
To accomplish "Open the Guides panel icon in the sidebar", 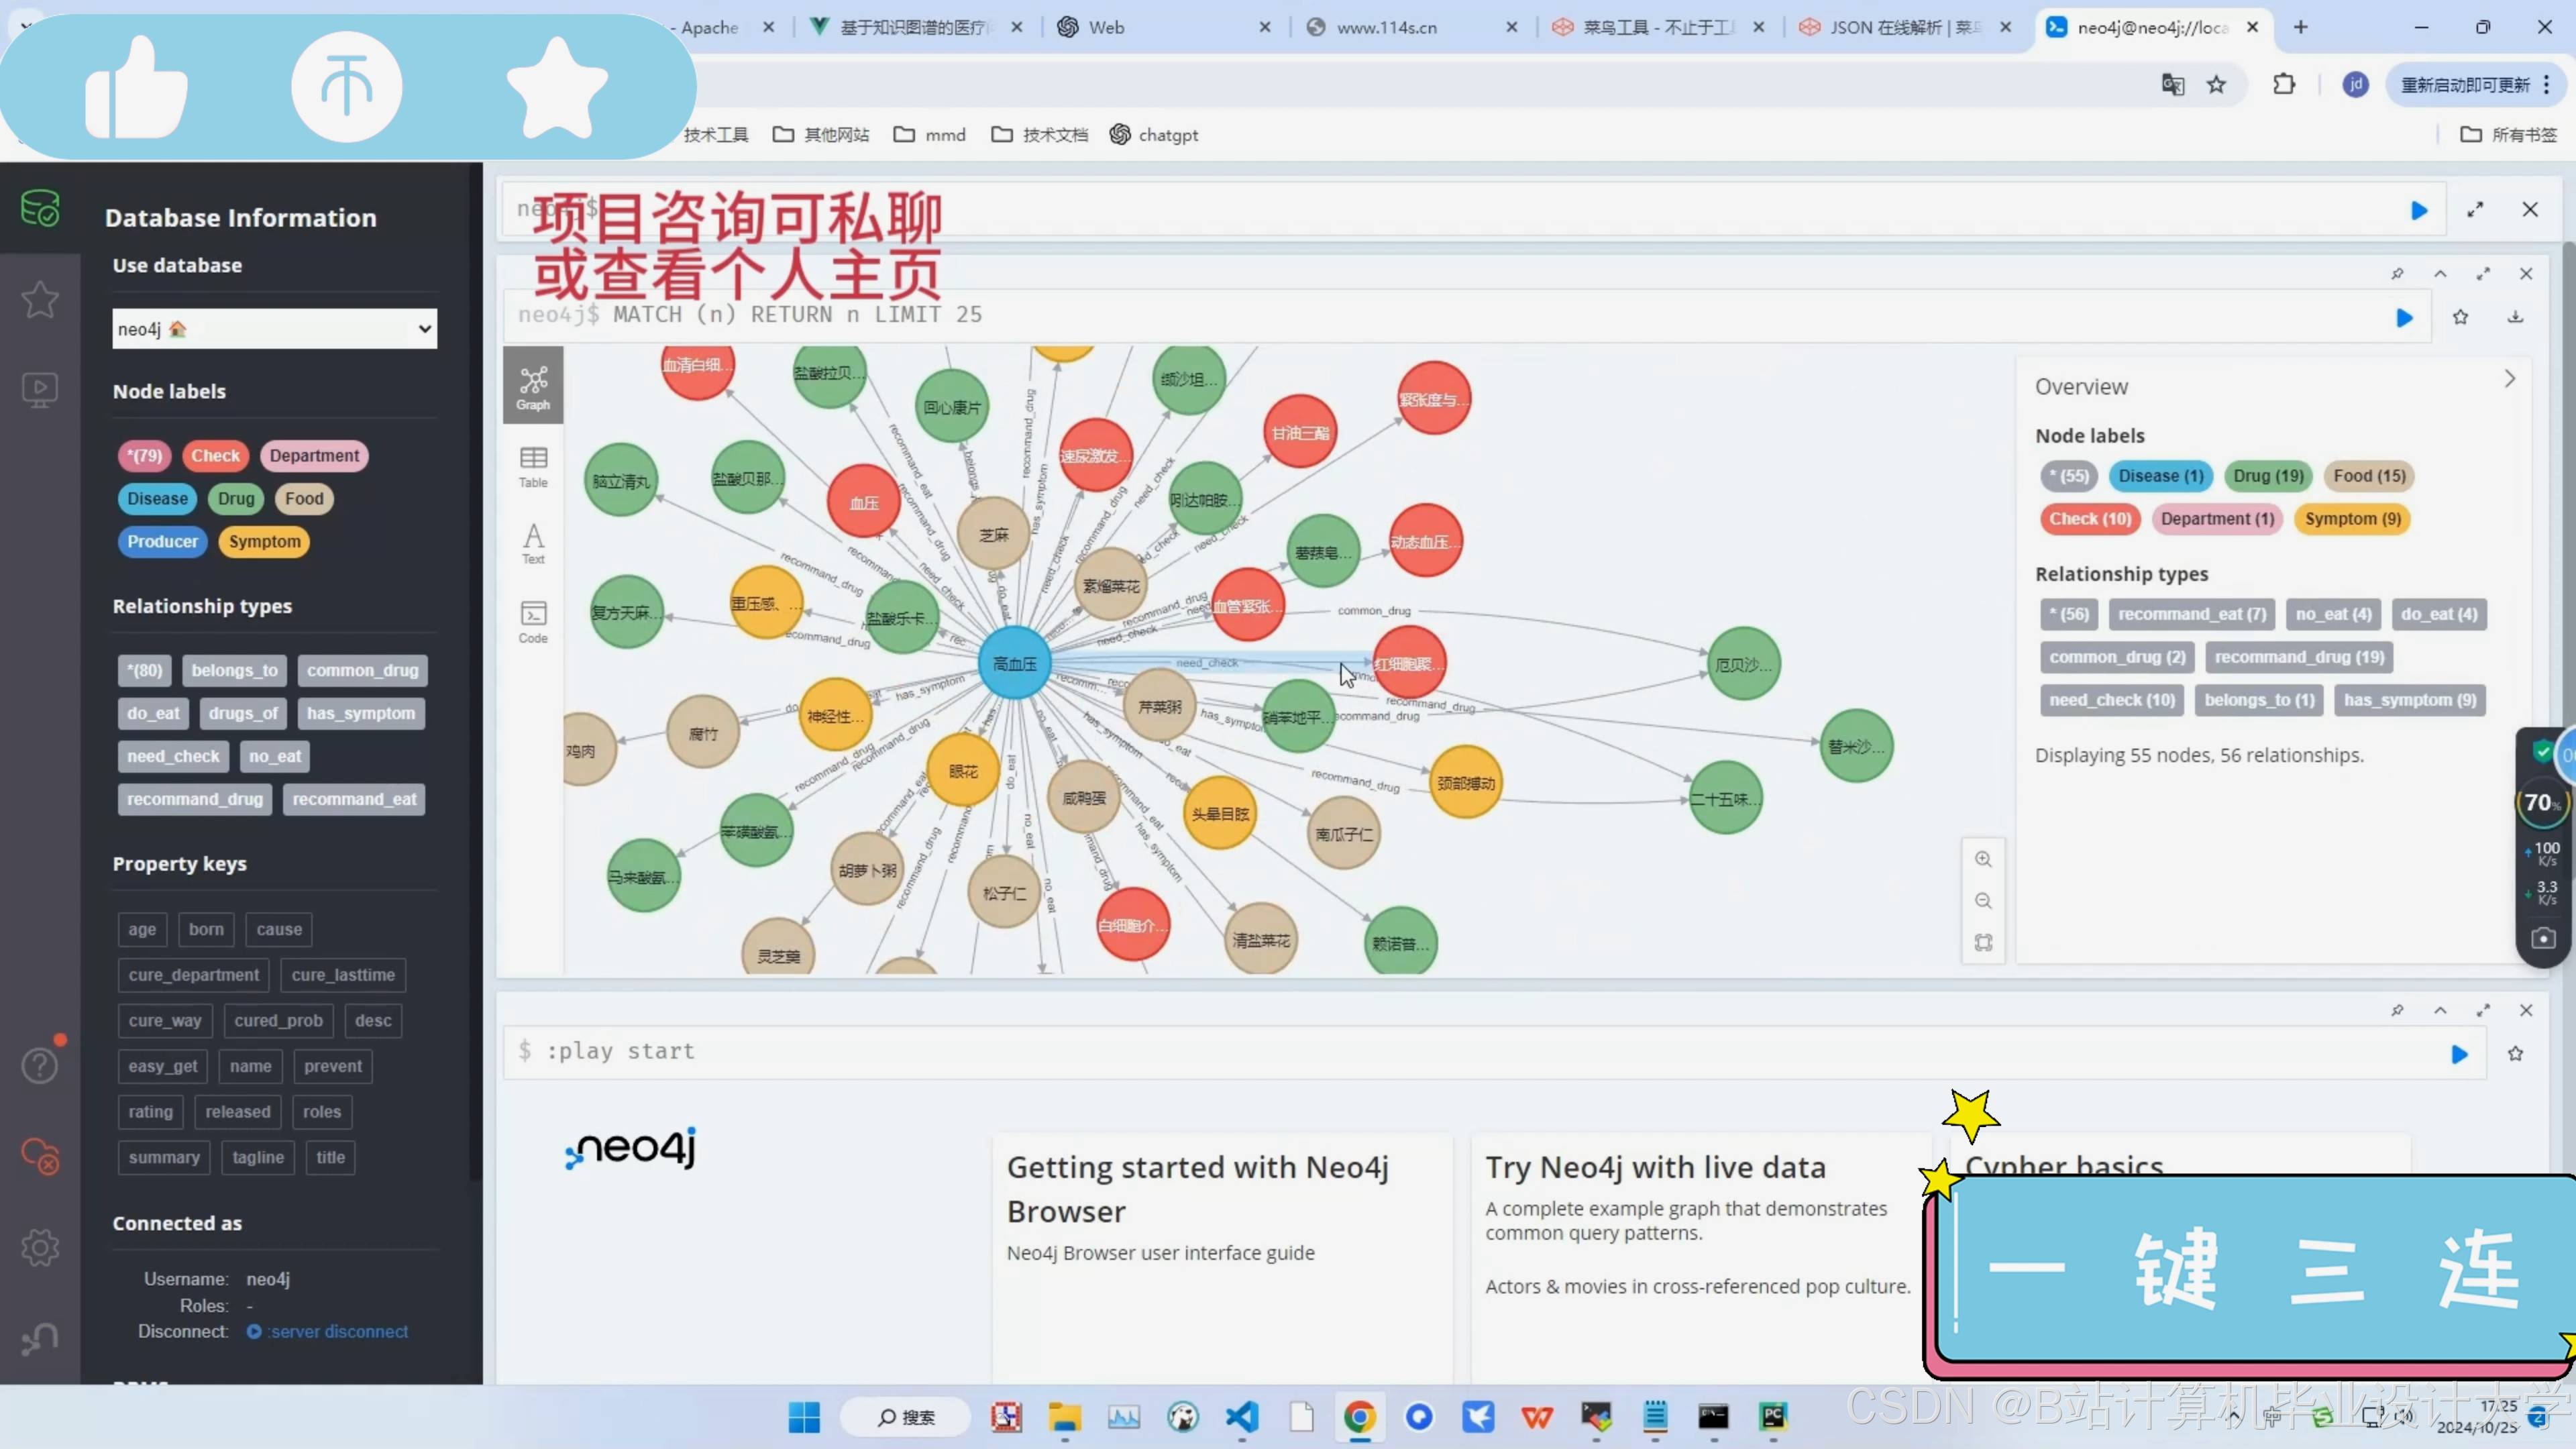I will (40, 389).
